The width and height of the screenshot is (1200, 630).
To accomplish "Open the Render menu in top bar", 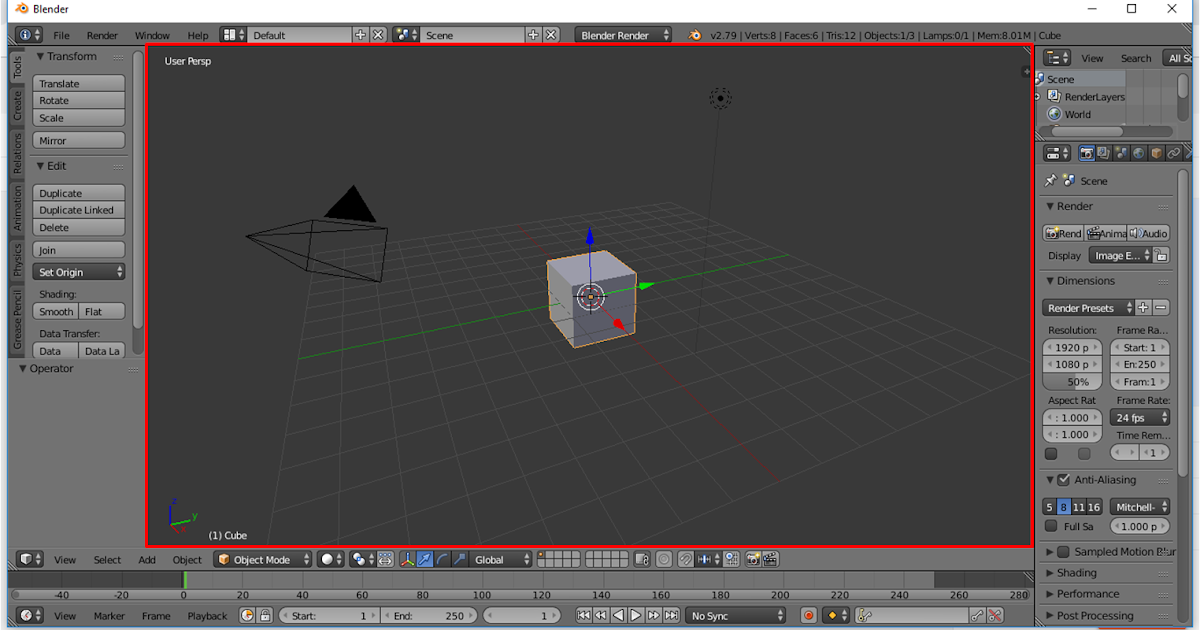I will tap(102, 35).
